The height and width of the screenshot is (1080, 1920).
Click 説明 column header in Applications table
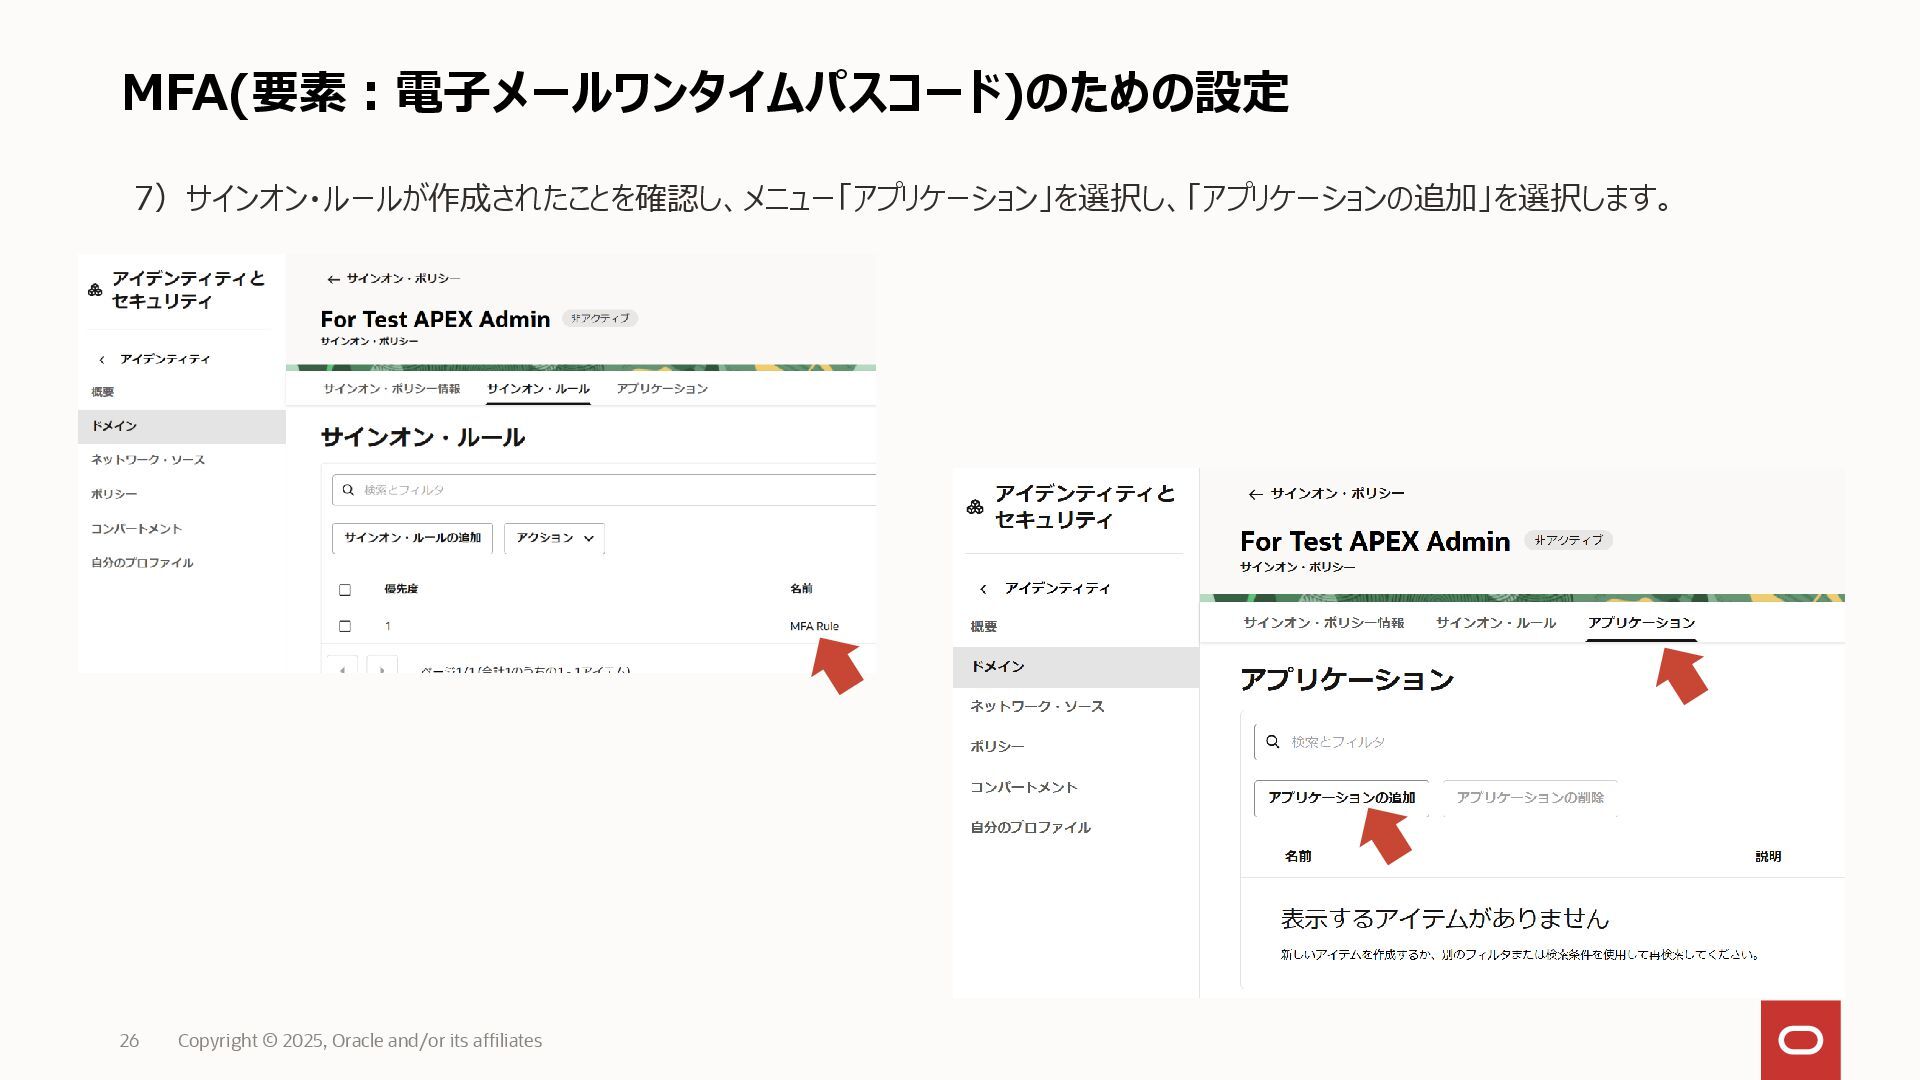pyautogui.click(x=1768, y=857)
